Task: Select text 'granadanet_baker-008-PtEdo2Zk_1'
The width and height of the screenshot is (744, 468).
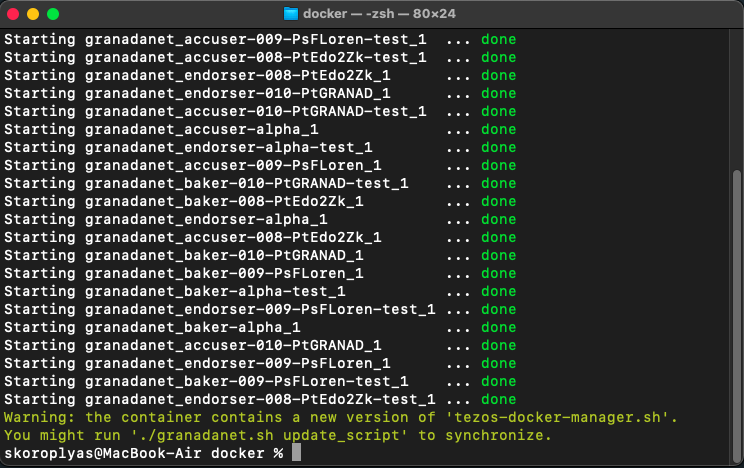Action: pyautogui.click(x=224, y=202)
